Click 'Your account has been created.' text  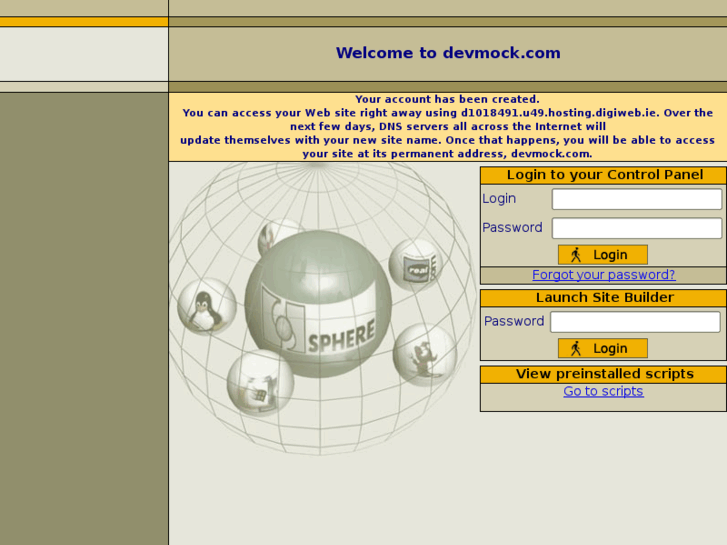tap(447, 99)
